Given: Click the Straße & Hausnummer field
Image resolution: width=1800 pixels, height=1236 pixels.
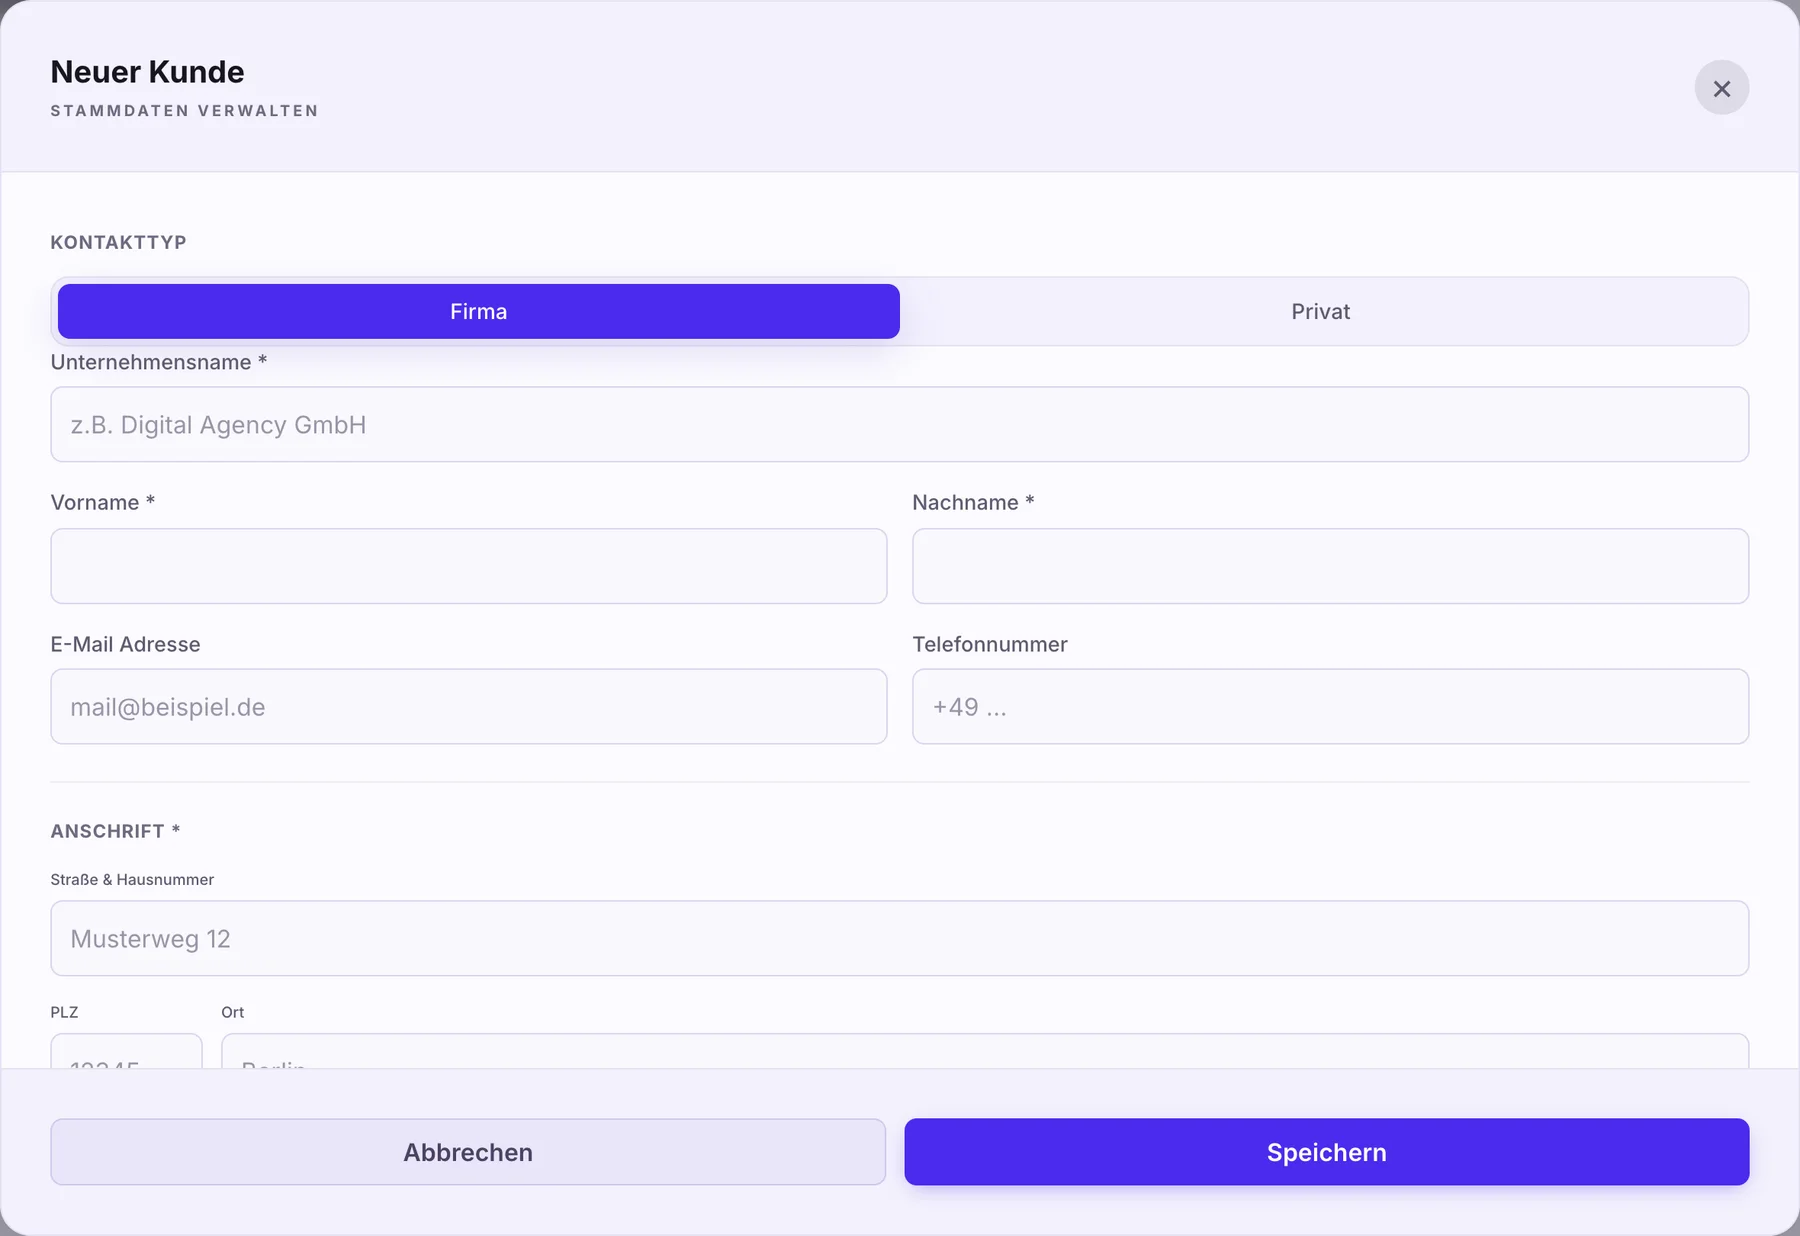Looking at the screenshot, I should (x=899, y=938).
